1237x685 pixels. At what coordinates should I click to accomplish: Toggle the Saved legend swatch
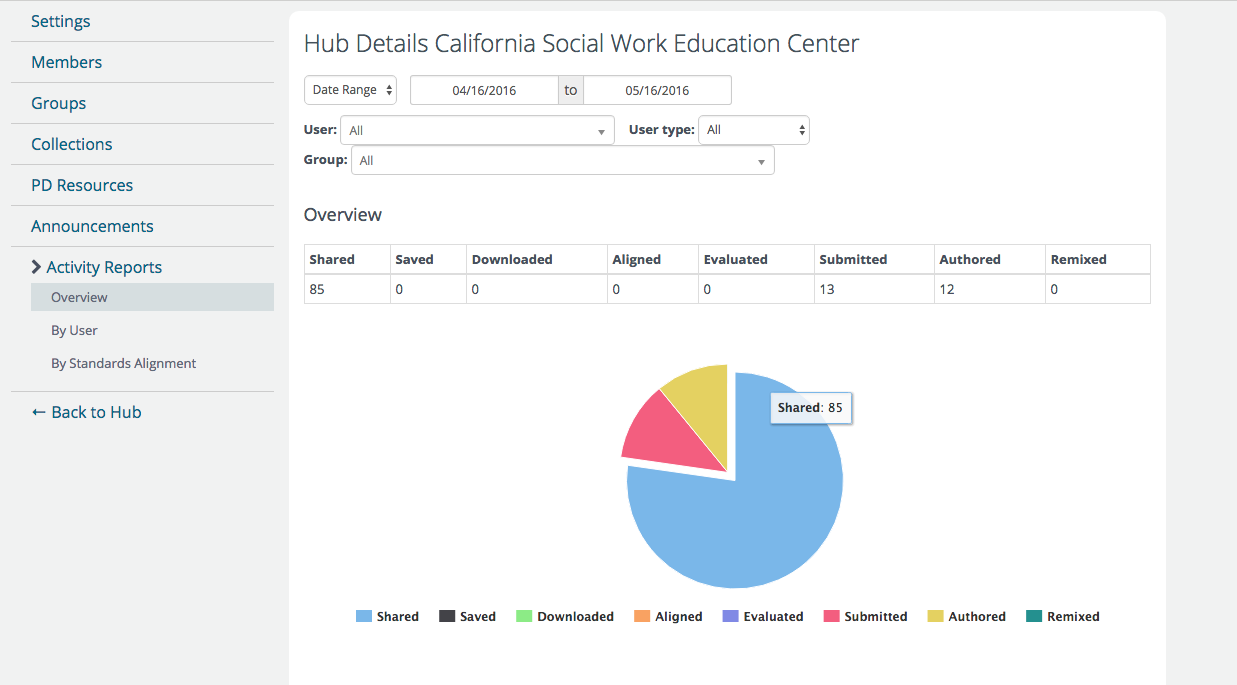(x=447, y=616)
